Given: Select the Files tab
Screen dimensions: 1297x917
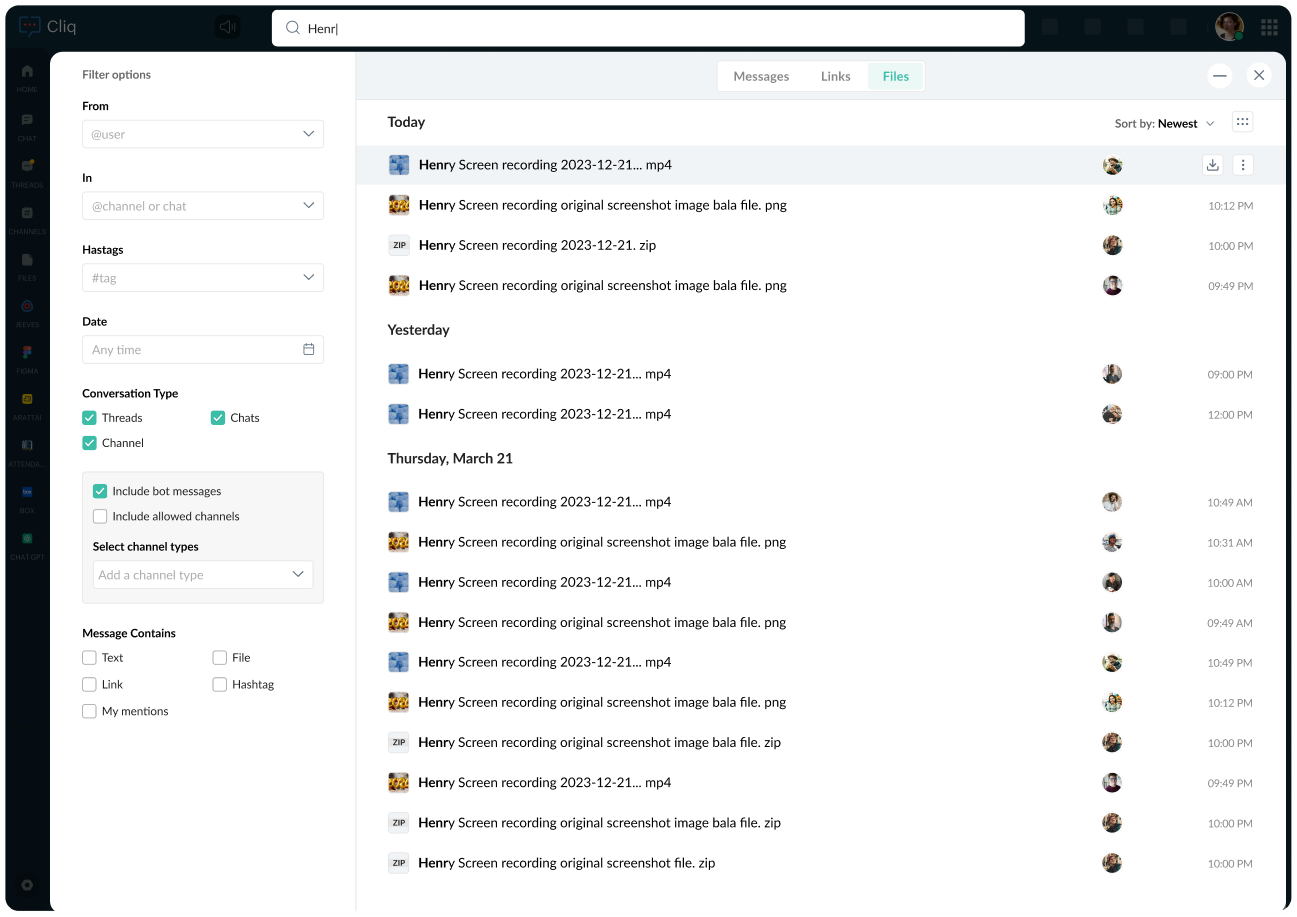Looking at the screenshot, I should [896, 76].
